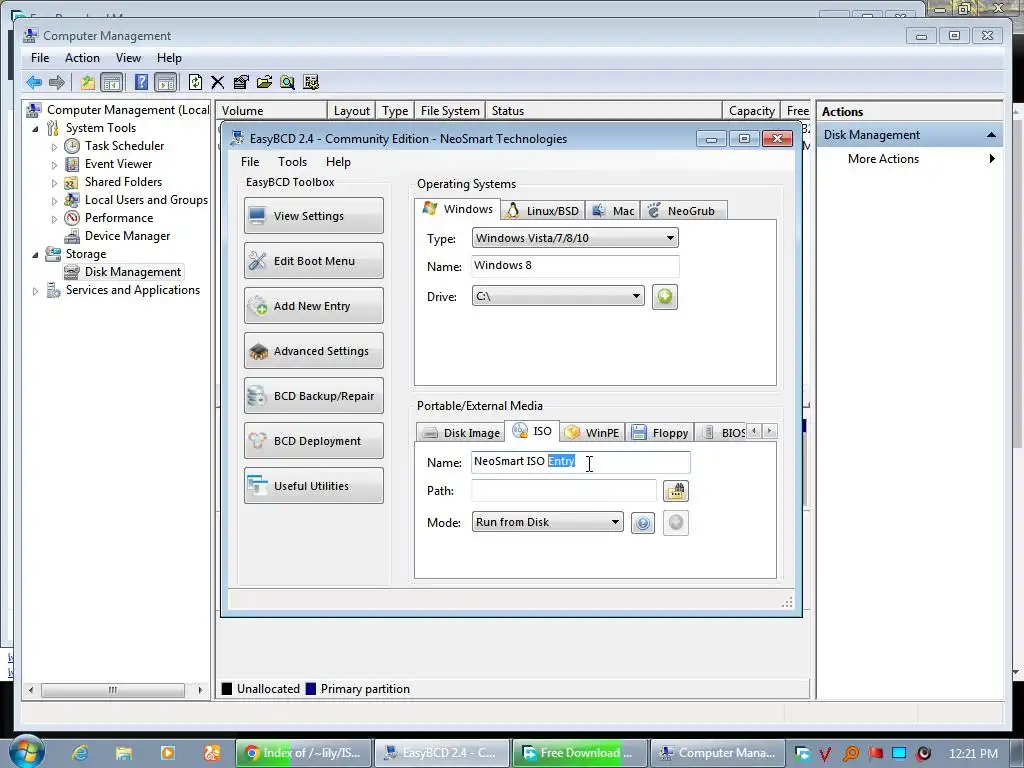Click the View Settings button
Viewport: 1024px width, 768px height.
tap(313, 216)
